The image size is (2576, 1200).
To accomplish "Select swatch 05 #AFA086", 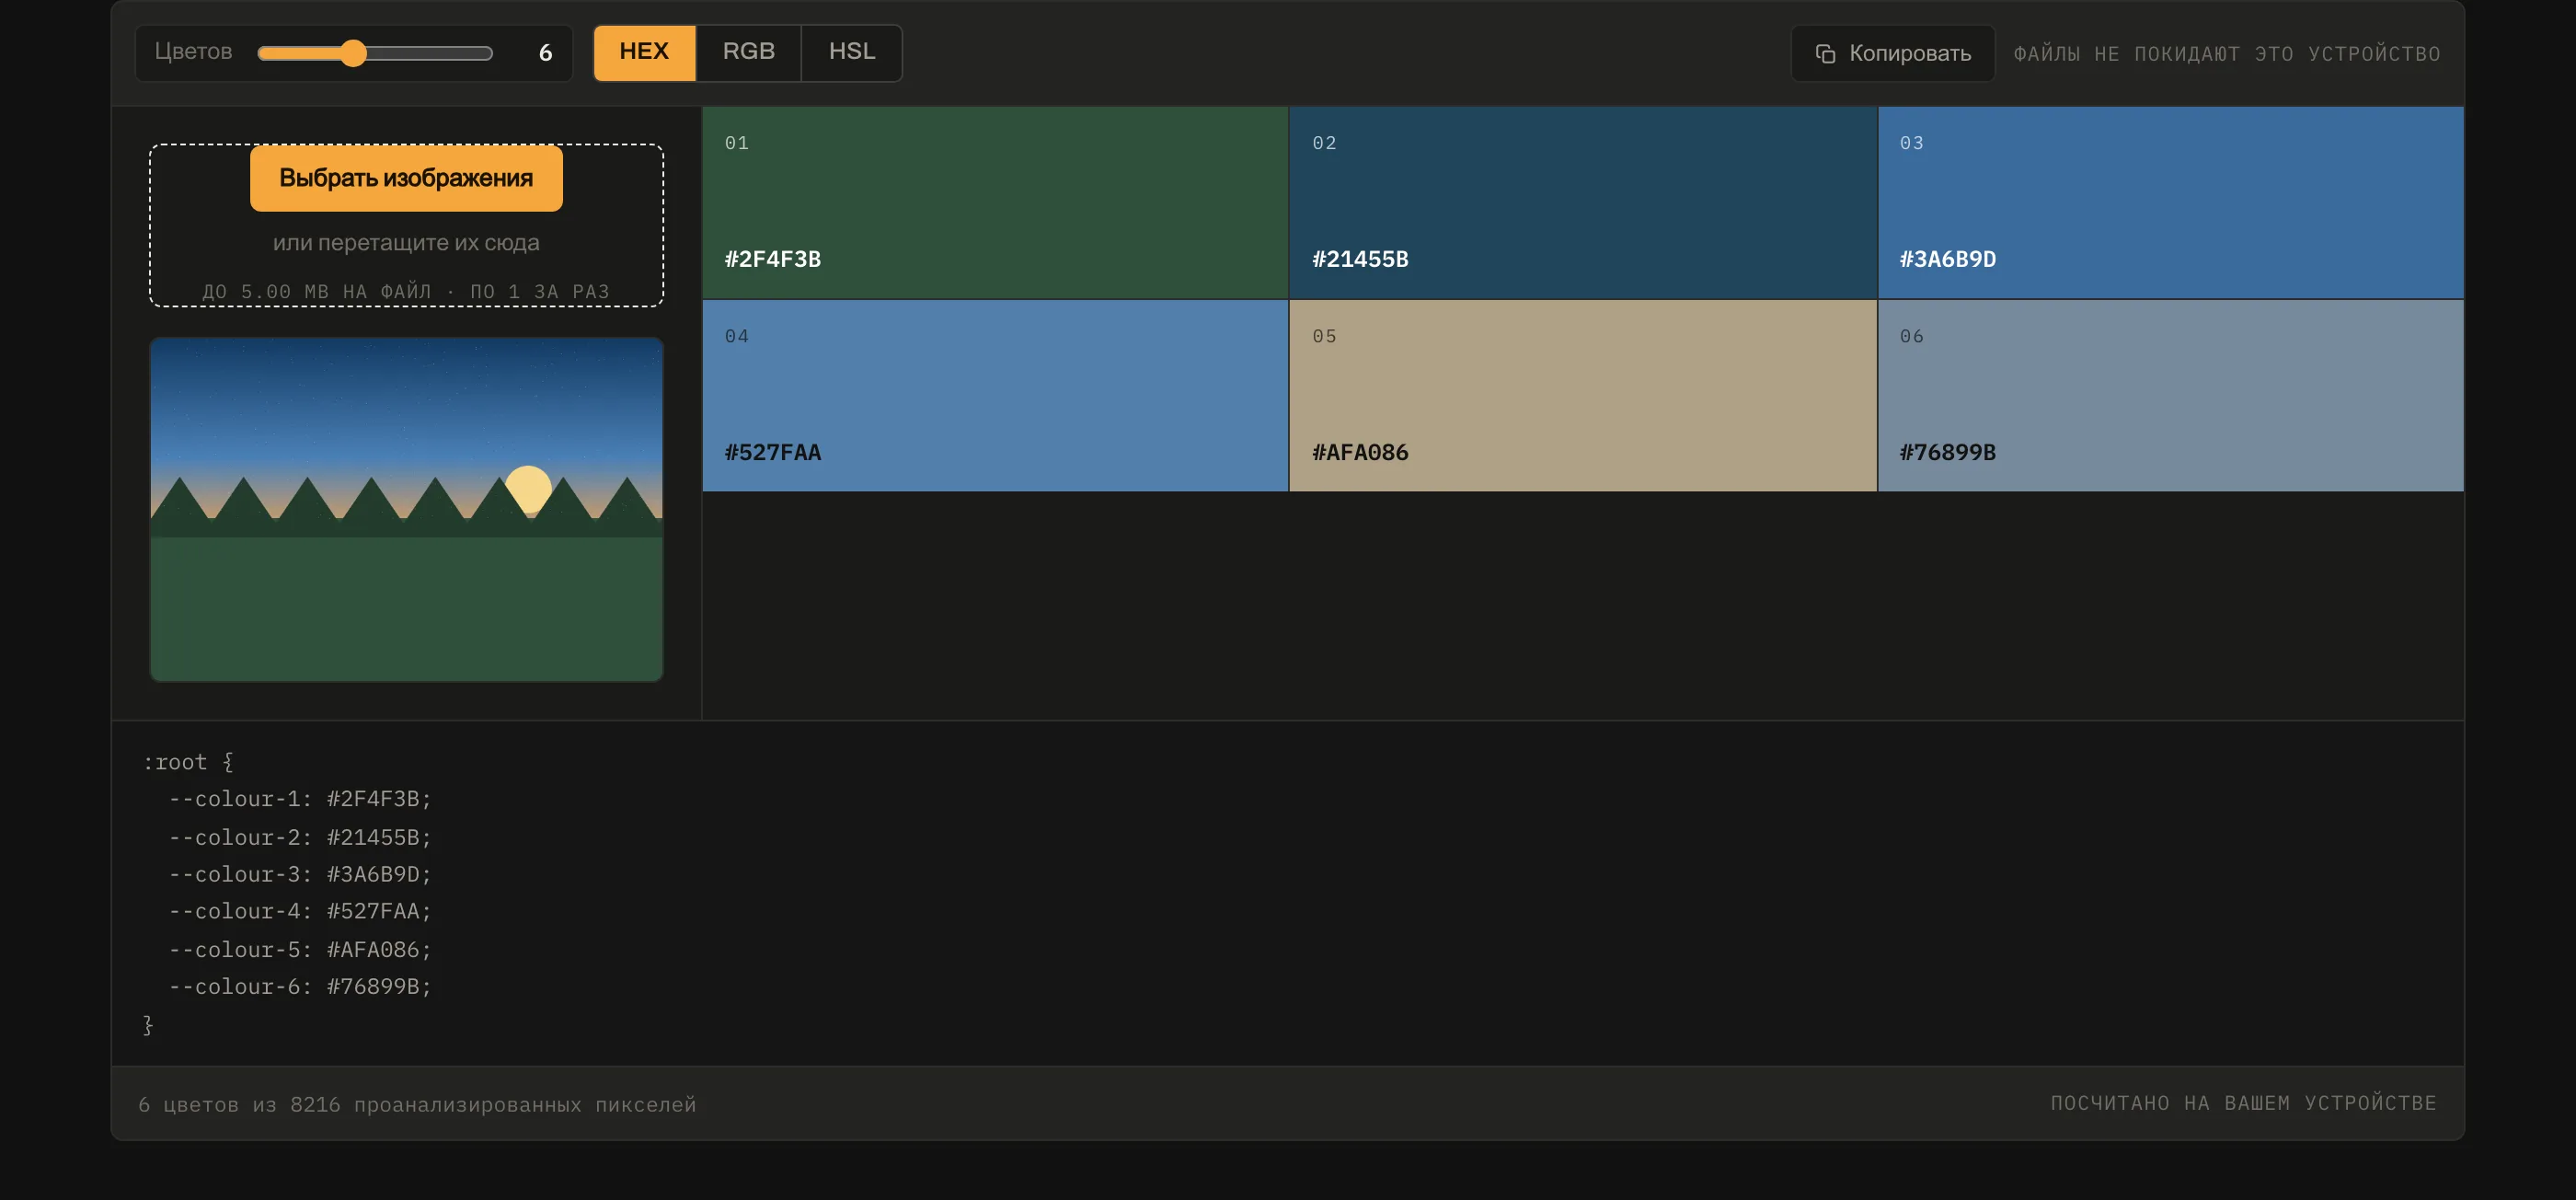I will (x=1583, y=396).
